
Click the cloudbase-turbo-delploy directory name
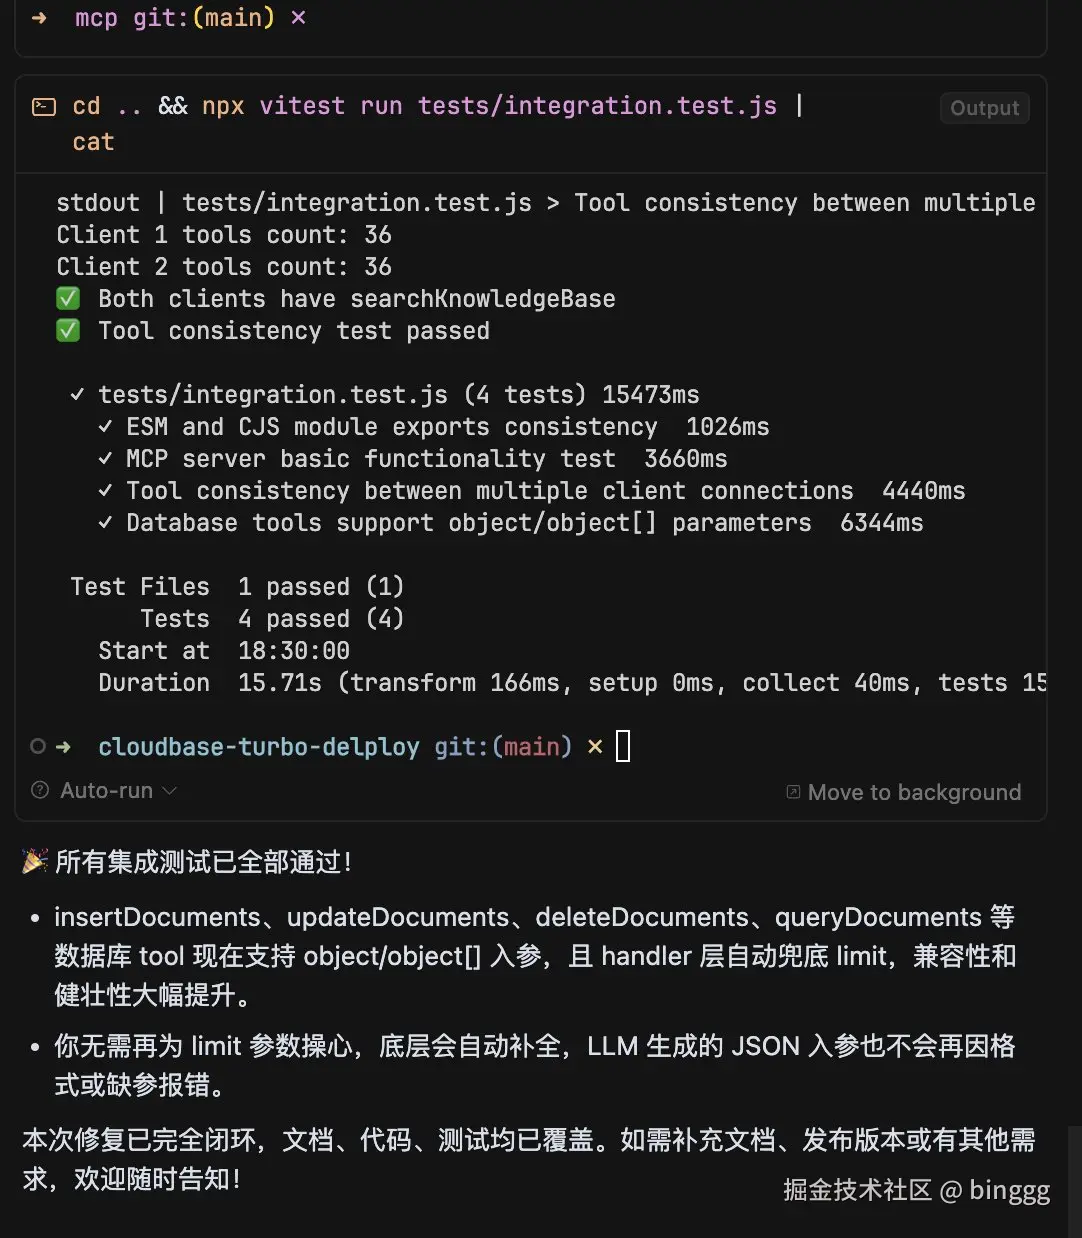(x=258, y=746)
